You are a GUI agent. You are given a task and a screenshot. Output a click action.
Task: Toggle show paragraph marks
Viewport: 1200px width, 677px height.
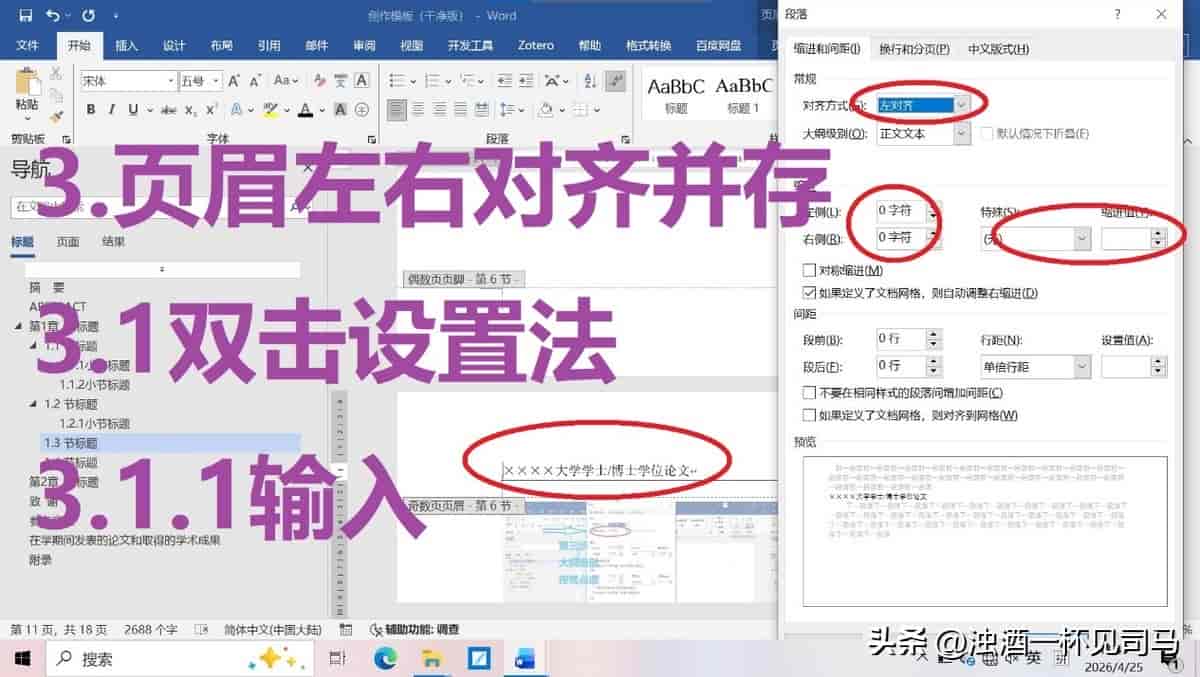tap(616, 81)
